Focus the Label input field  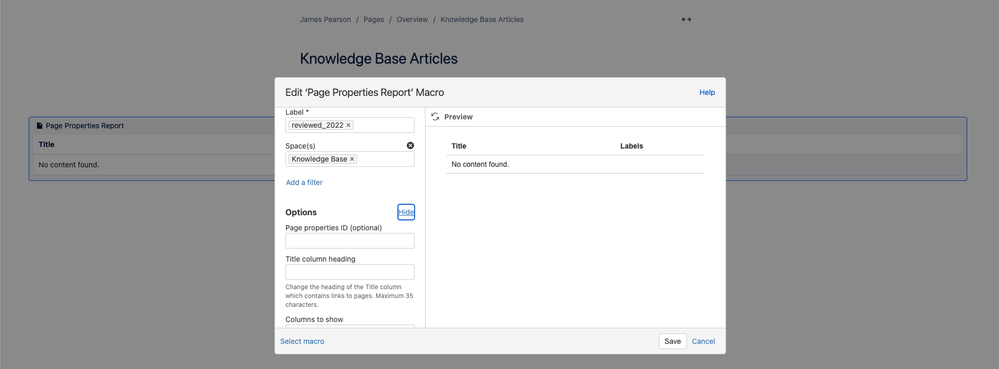pyautogui.click(x=350, y=126)
